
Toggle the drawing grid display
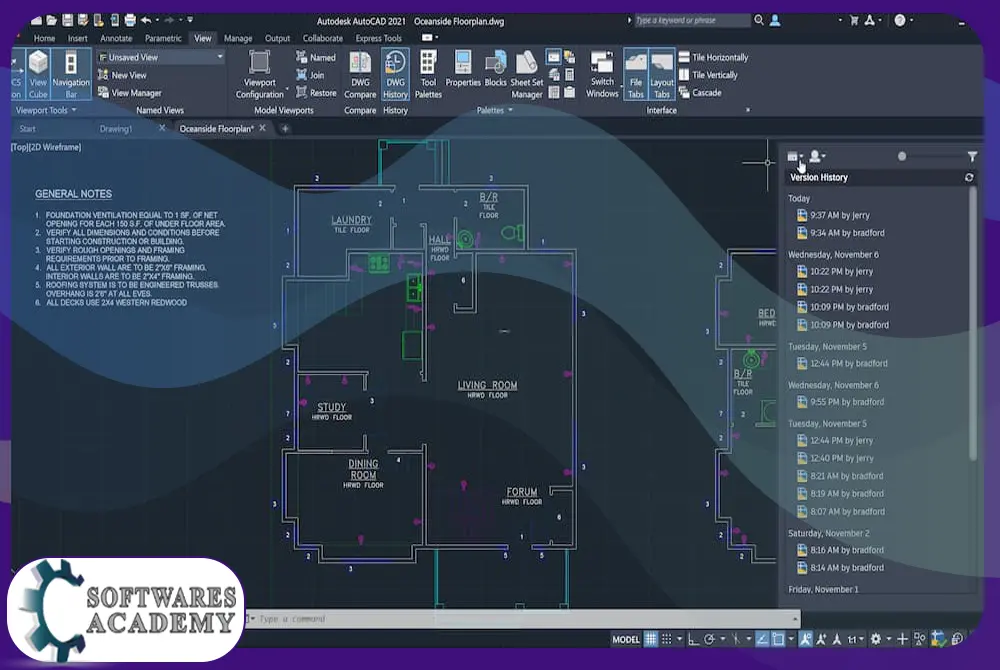coord(651,639)
